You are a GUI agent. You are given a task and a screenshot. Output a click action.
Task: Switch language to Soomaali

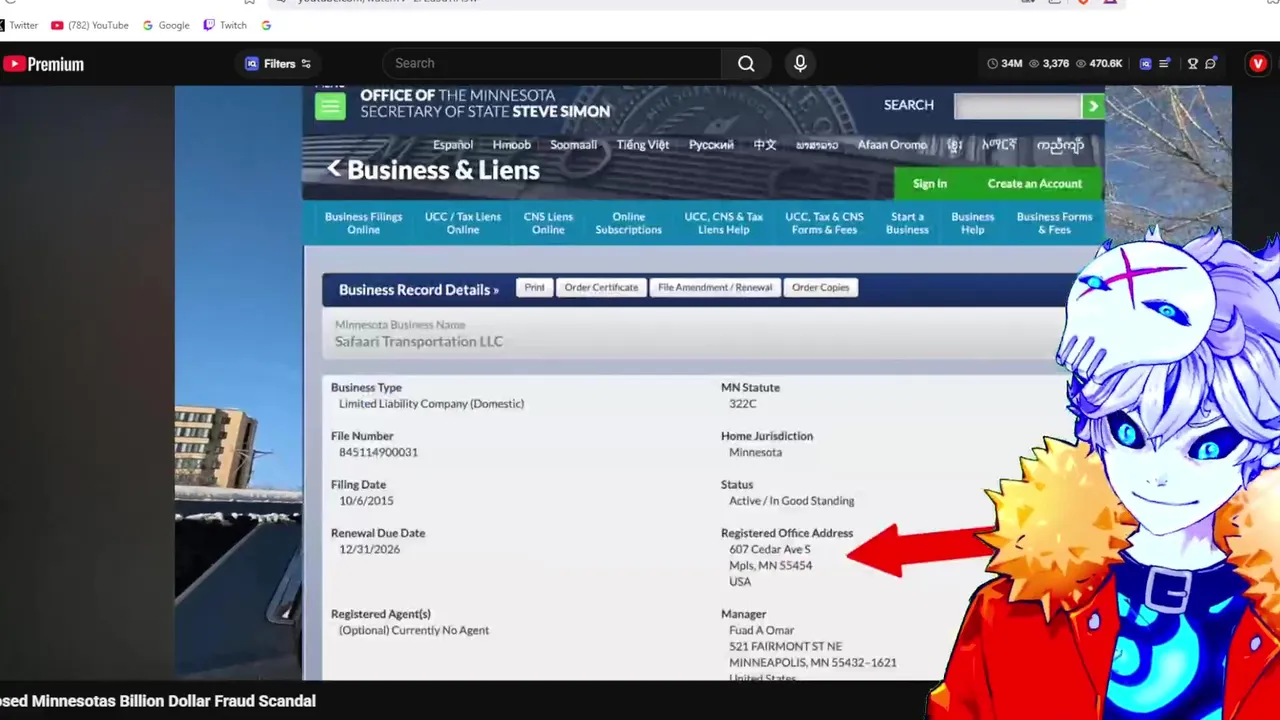tap(573, 145)
